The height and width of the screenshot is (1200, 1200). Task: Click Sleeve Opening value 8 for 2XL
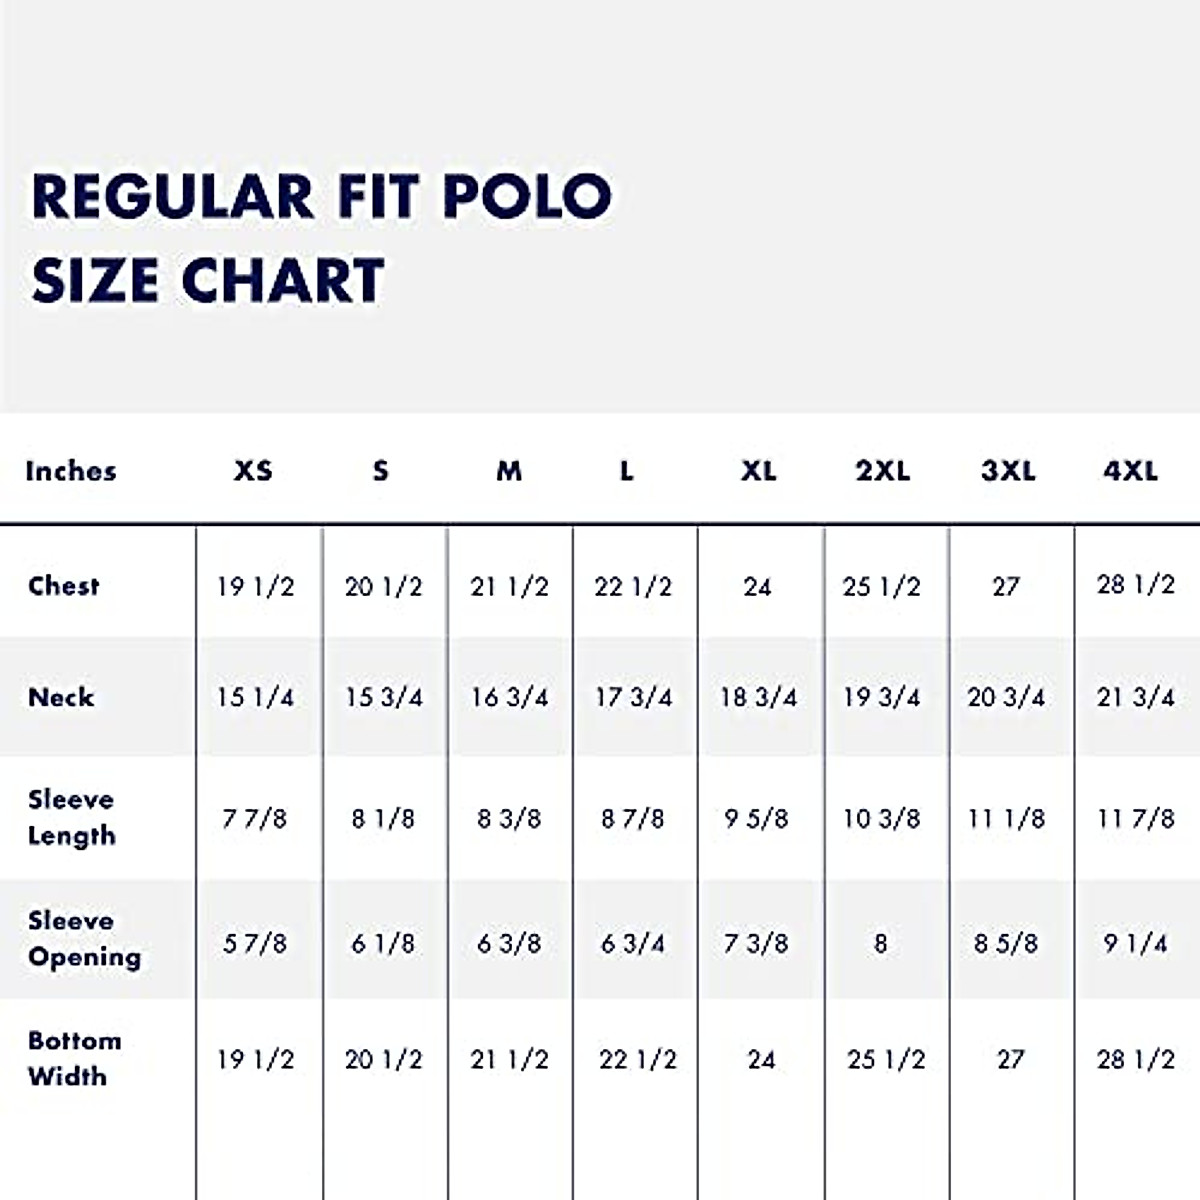pyautogui.click(x=880, y=943)
